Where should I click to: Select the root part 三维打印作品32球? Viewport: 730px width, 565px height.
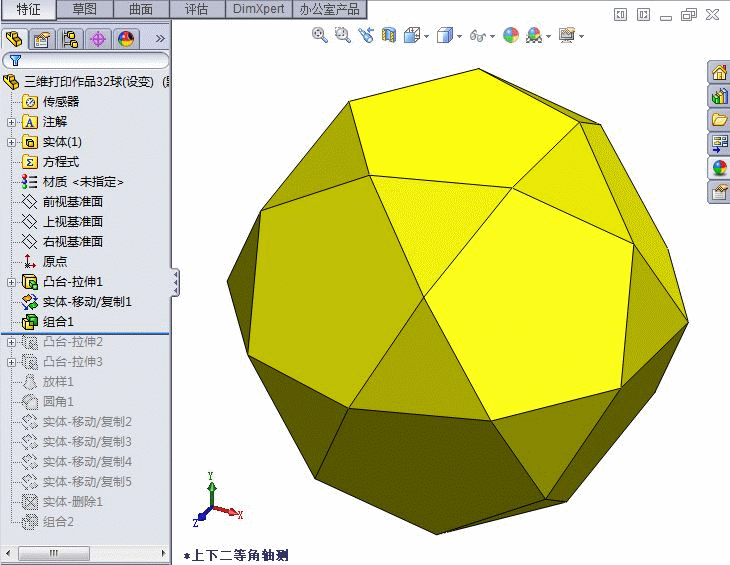[88, 82]
